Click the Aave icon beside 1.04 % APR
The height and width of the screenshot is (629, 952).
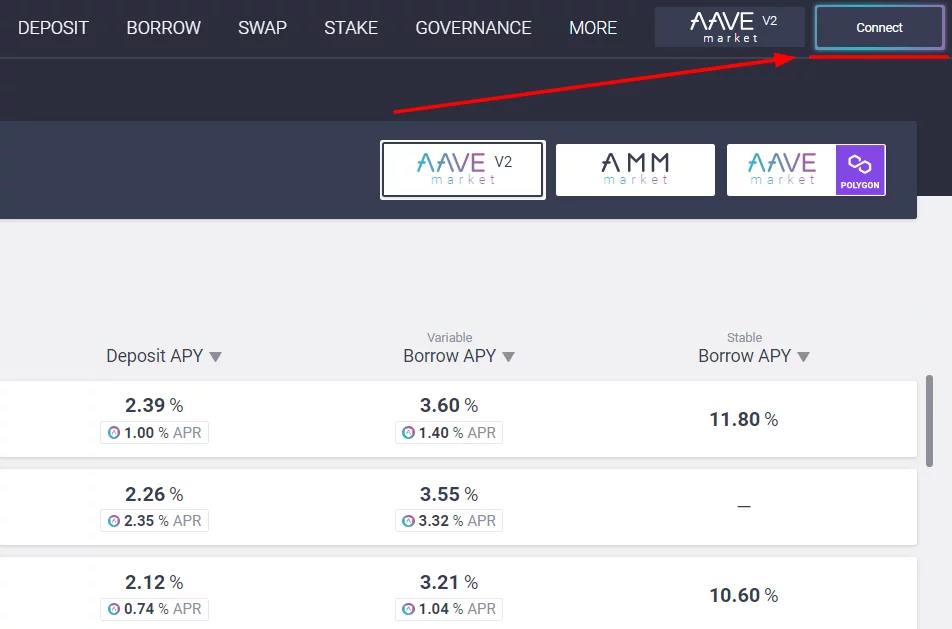[x=409, y=609]
